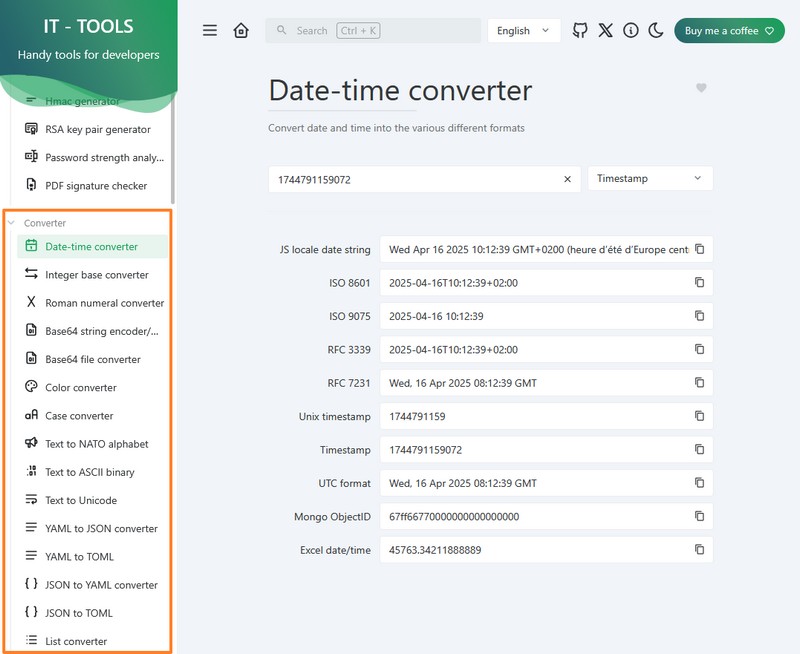
Task: Open the English language dropdown
Action: [523, 31]
